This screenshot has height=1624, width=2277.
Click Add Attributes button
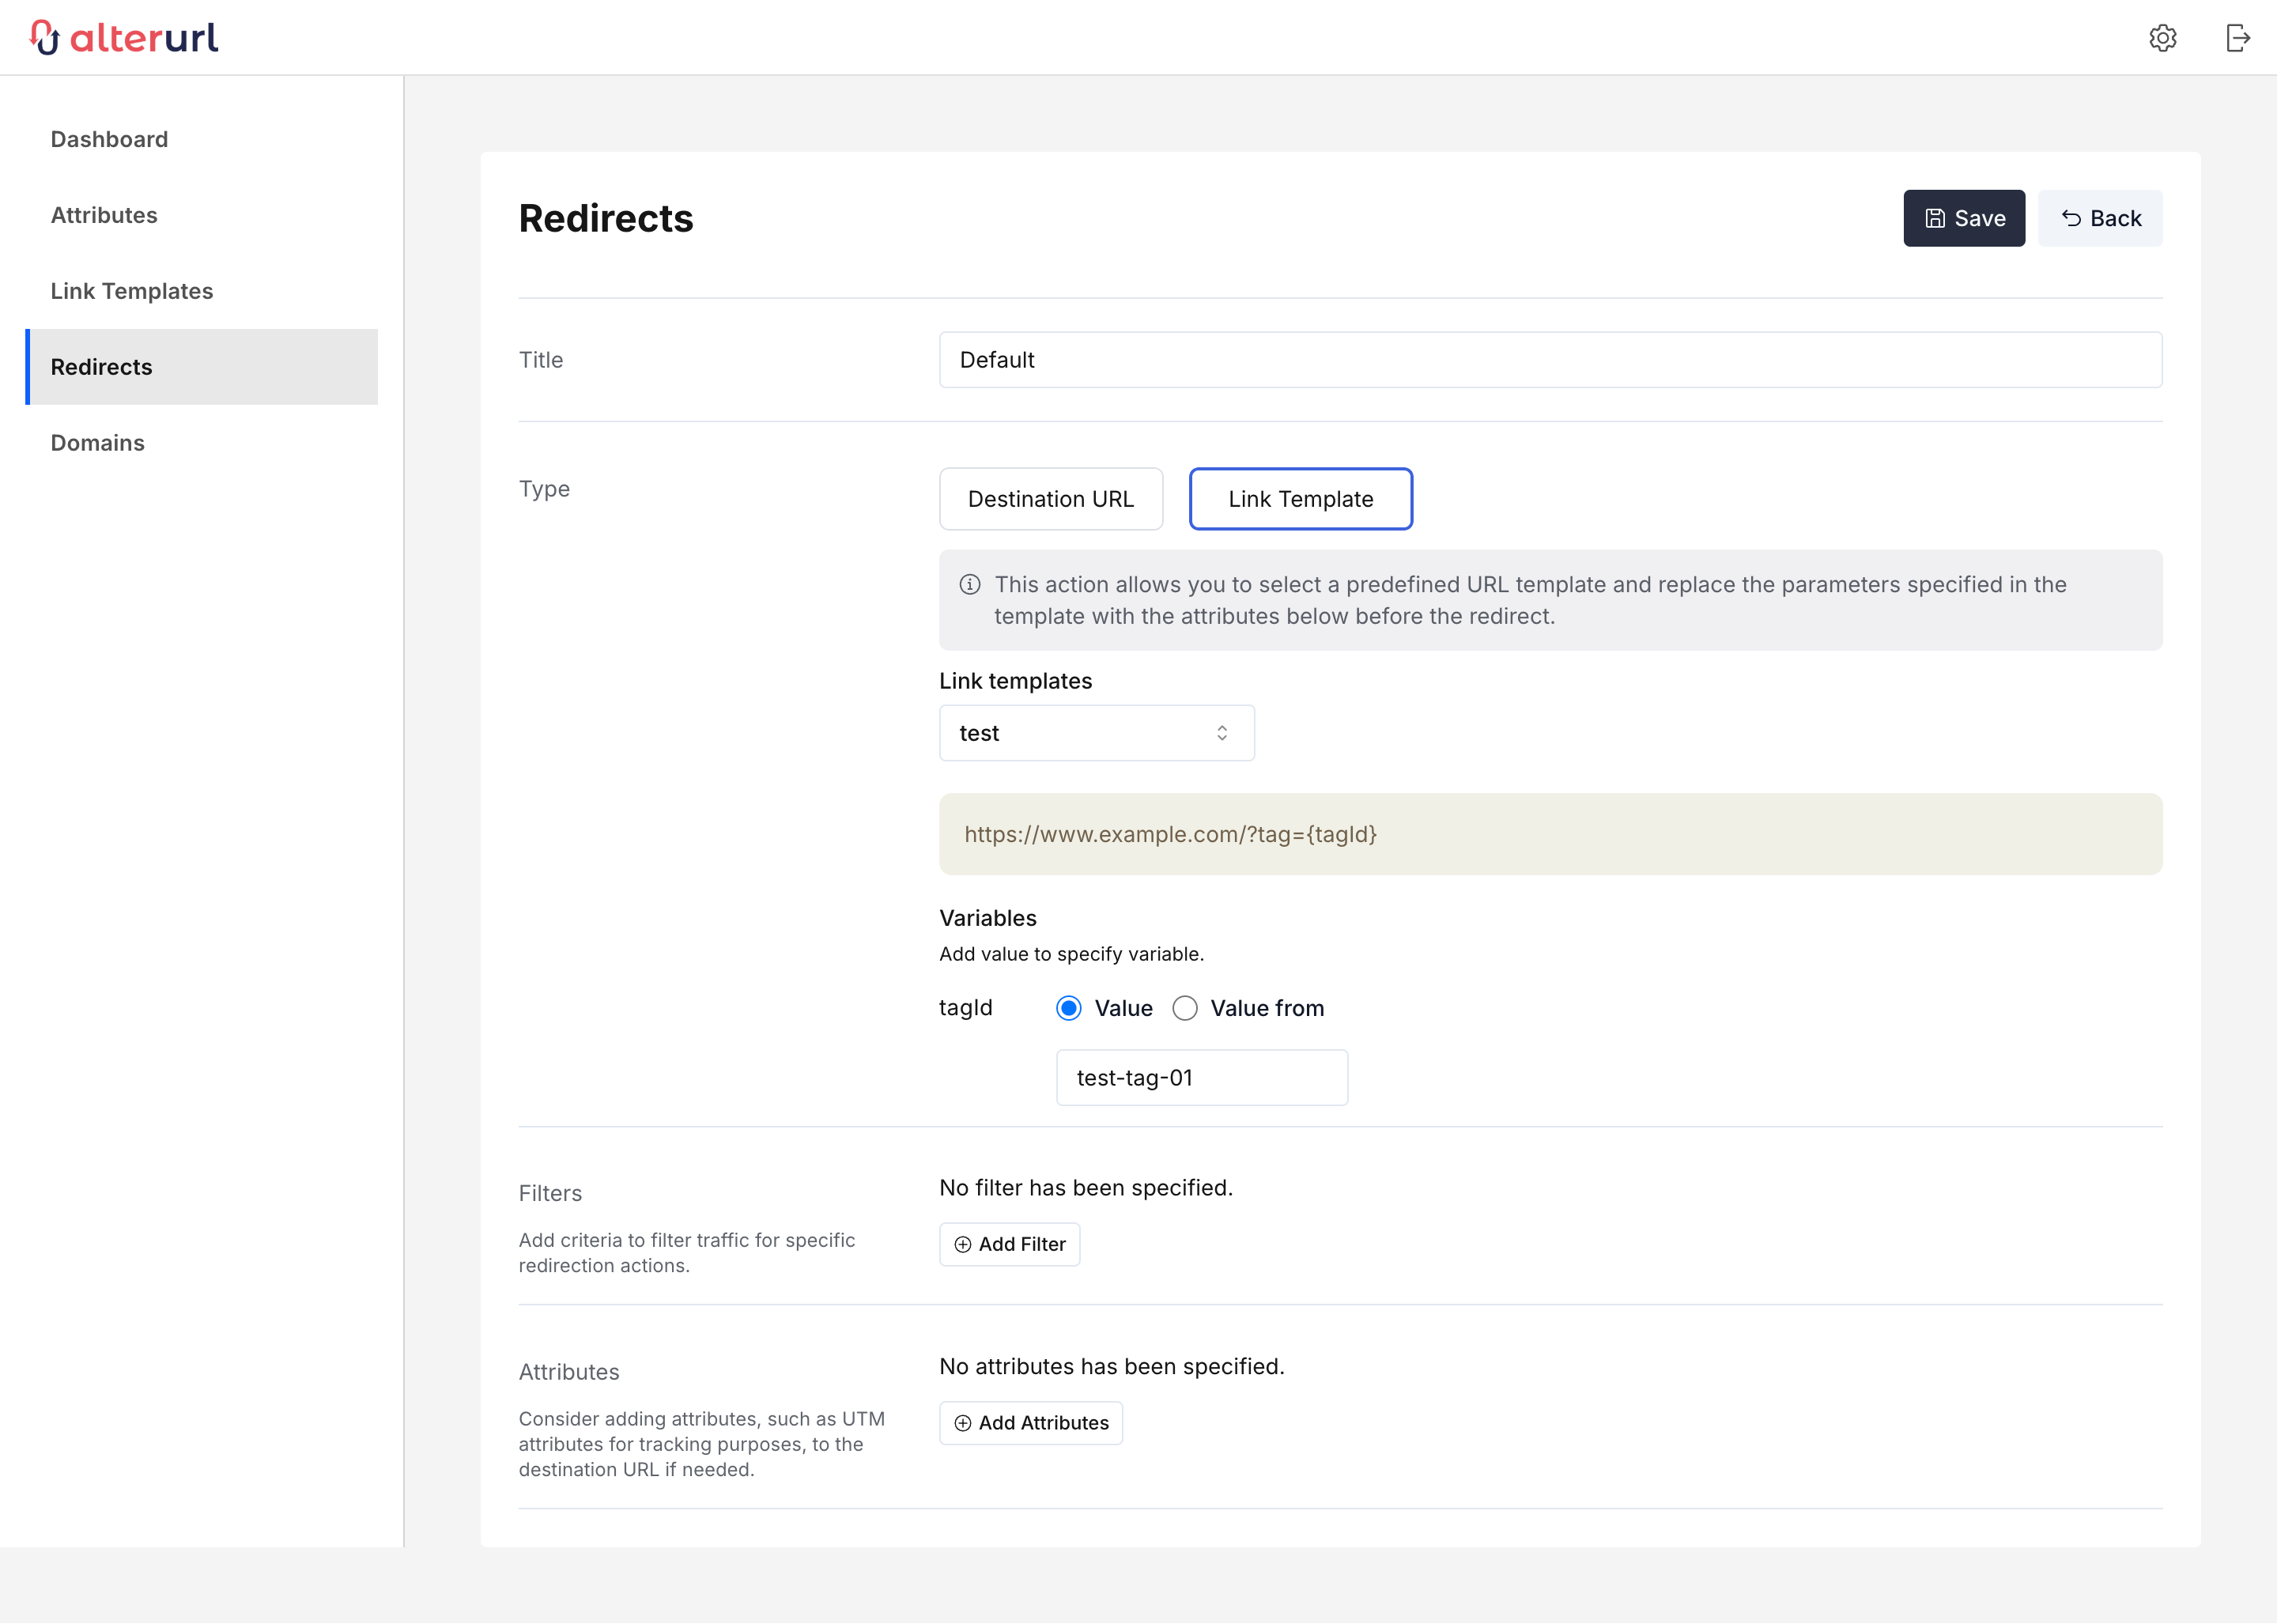pos(1030,1424)
